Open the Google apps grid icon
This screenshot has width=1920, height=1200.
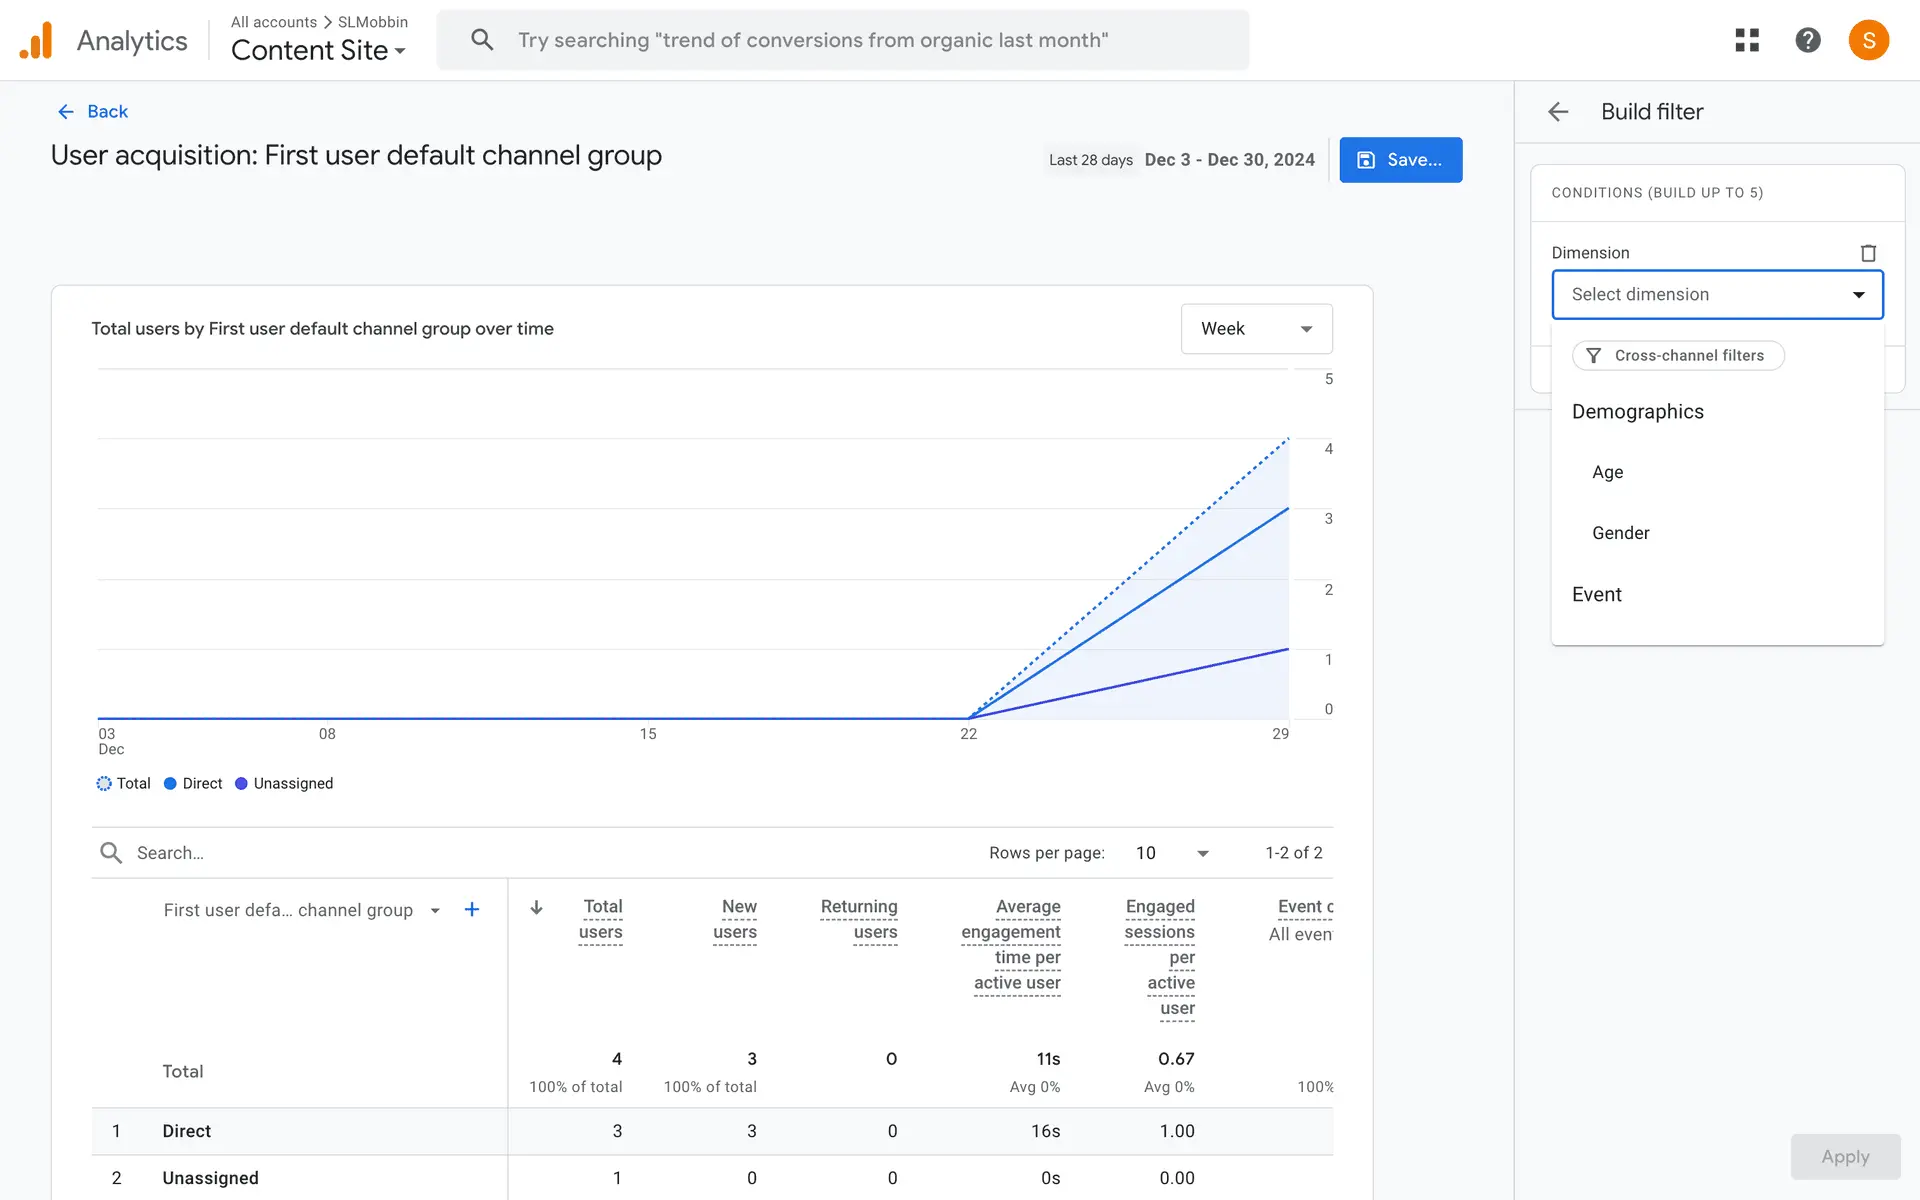[1747, 40]
